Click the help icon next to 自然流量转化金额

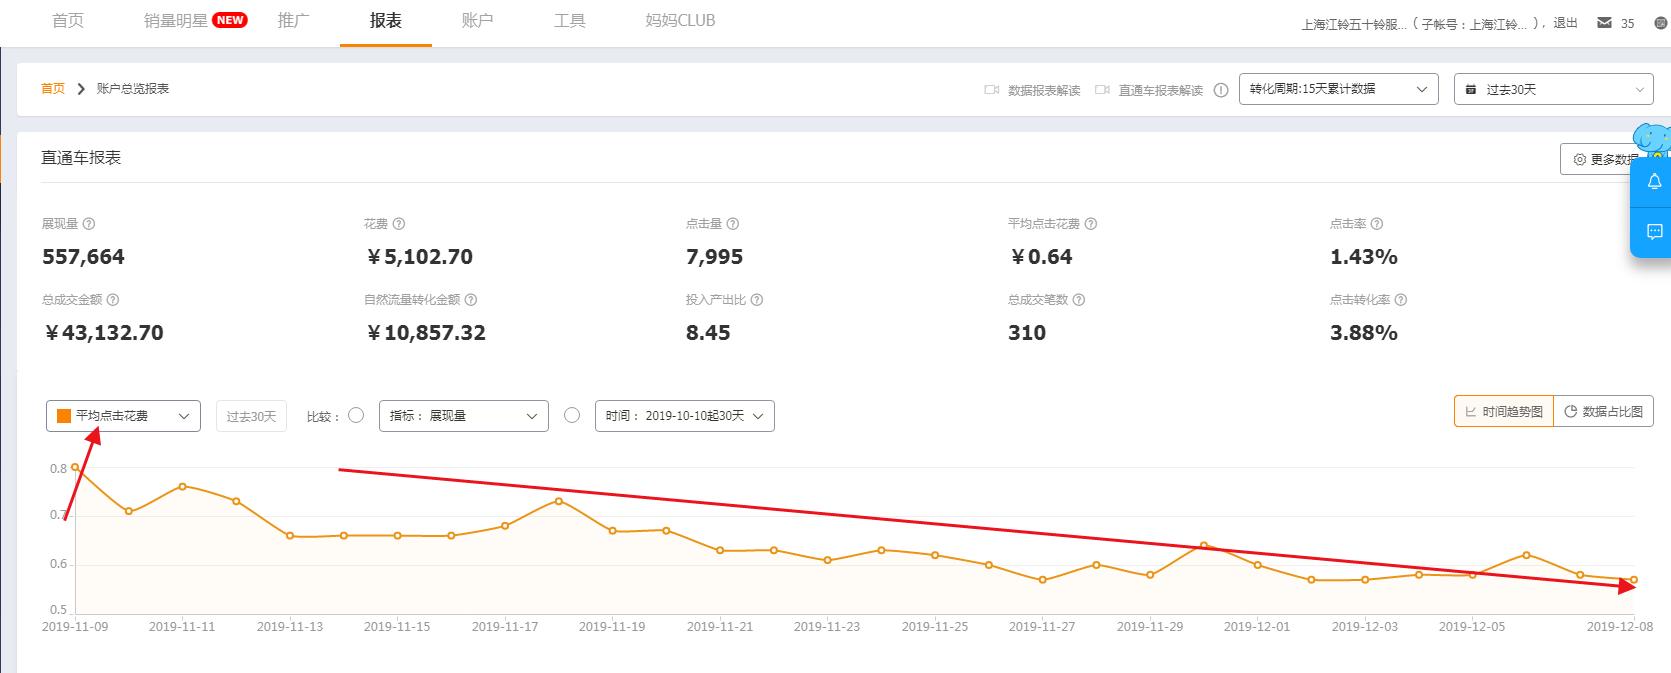pyautogui.click(x=471, y=300)
